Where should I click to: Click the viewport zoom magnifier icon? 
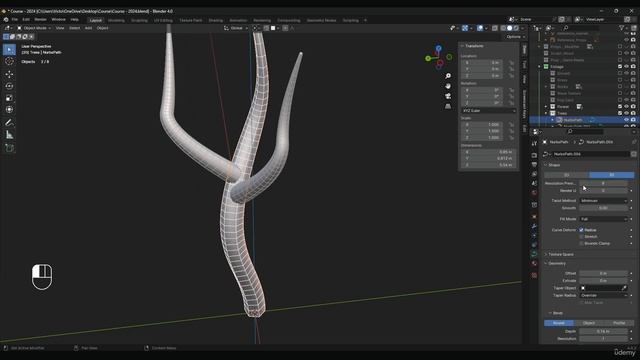point(448,76)
